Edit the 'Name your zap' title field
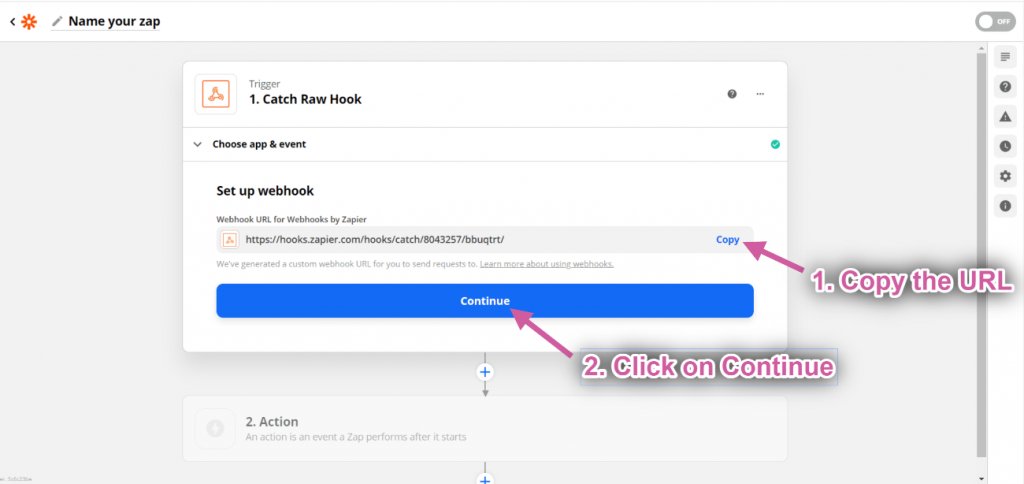 tap(114, 22)
